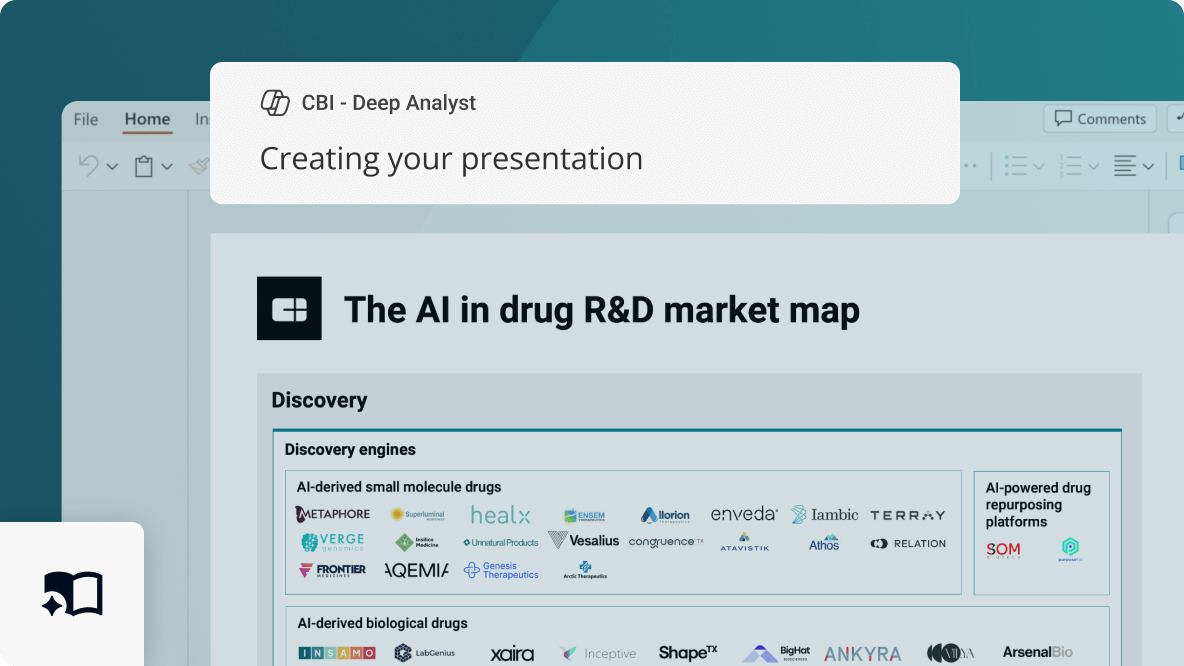Switch to the Home ribbon tab
Image resolution: width=1184 pixels, height=666 pixels.
pyautogui.click(x=147, y=119)
